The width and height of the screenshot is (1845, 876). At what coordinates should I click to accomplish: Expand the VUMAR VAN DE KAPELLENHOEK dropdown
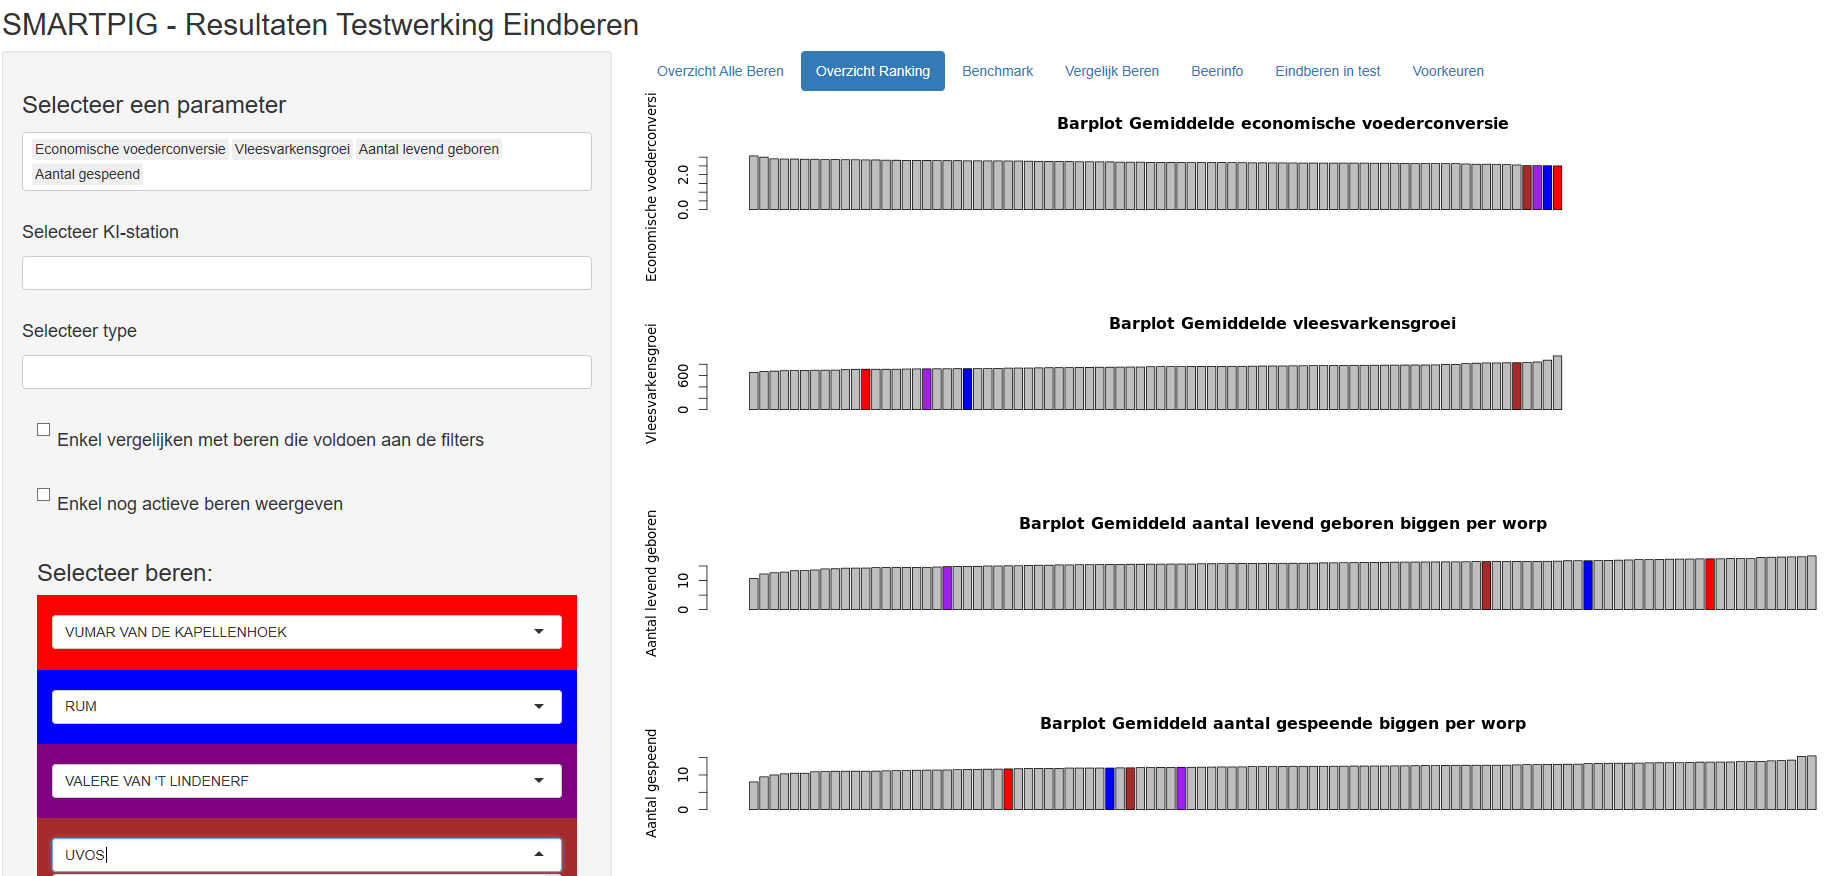539,632
